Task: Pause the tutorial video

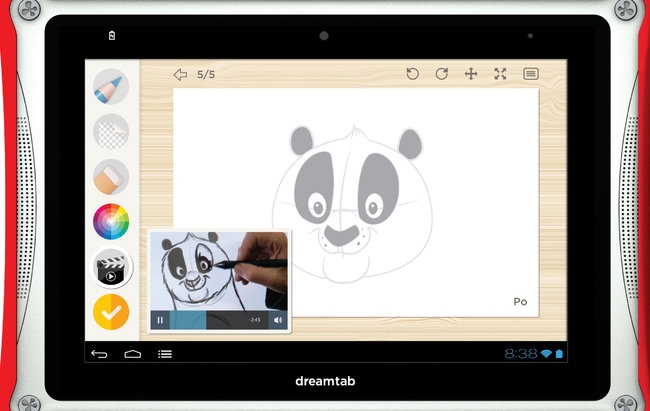Action: point(160,320)
